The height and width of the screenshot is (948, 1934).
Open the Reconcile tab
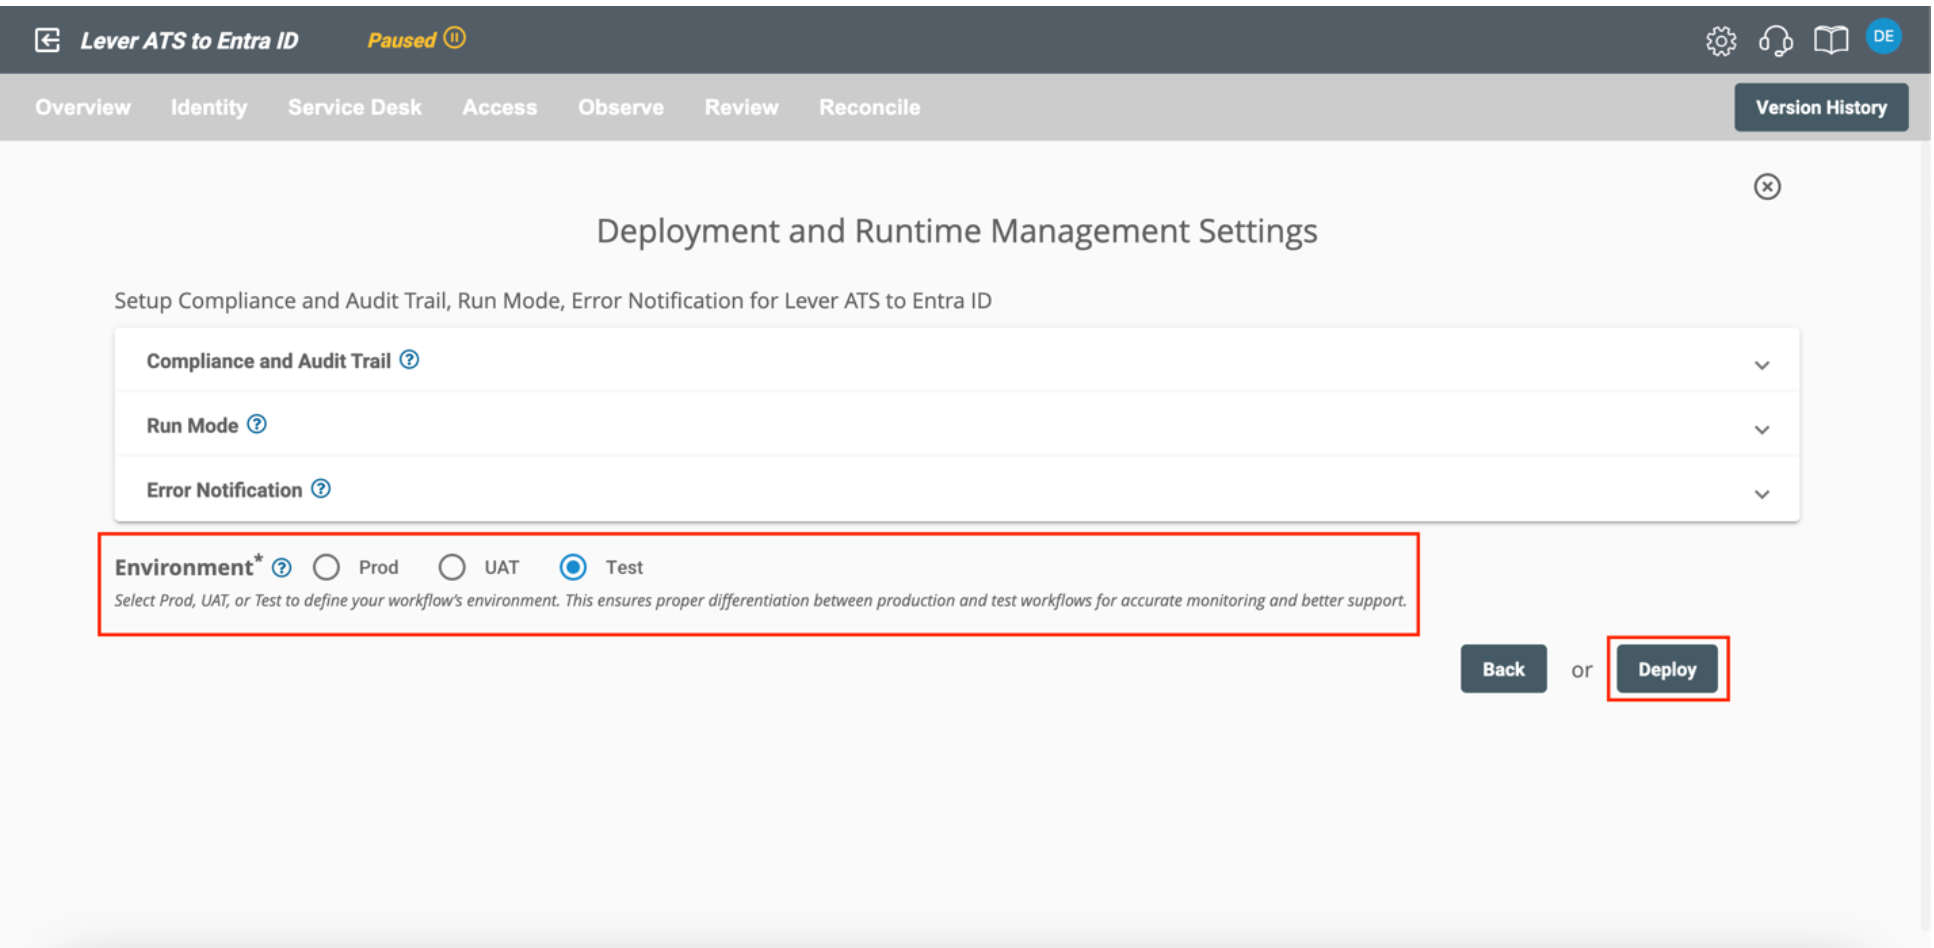point(869,107)
